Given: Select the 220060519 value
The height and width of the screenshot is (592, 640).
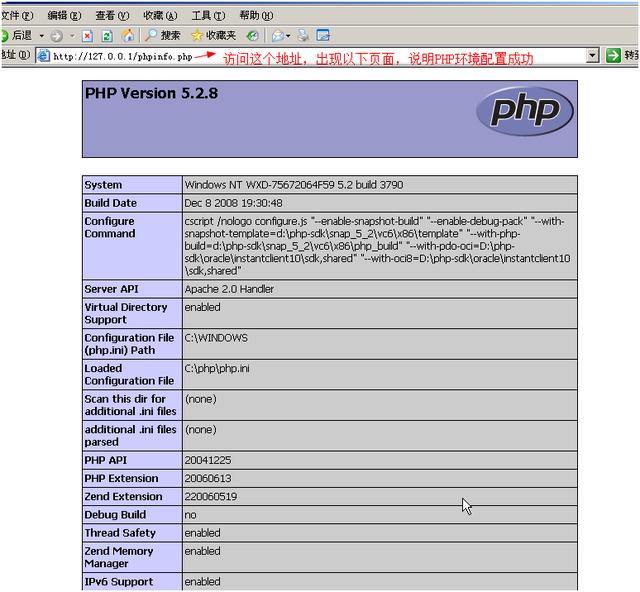Looking at the screenshot, I should point(211,496).
